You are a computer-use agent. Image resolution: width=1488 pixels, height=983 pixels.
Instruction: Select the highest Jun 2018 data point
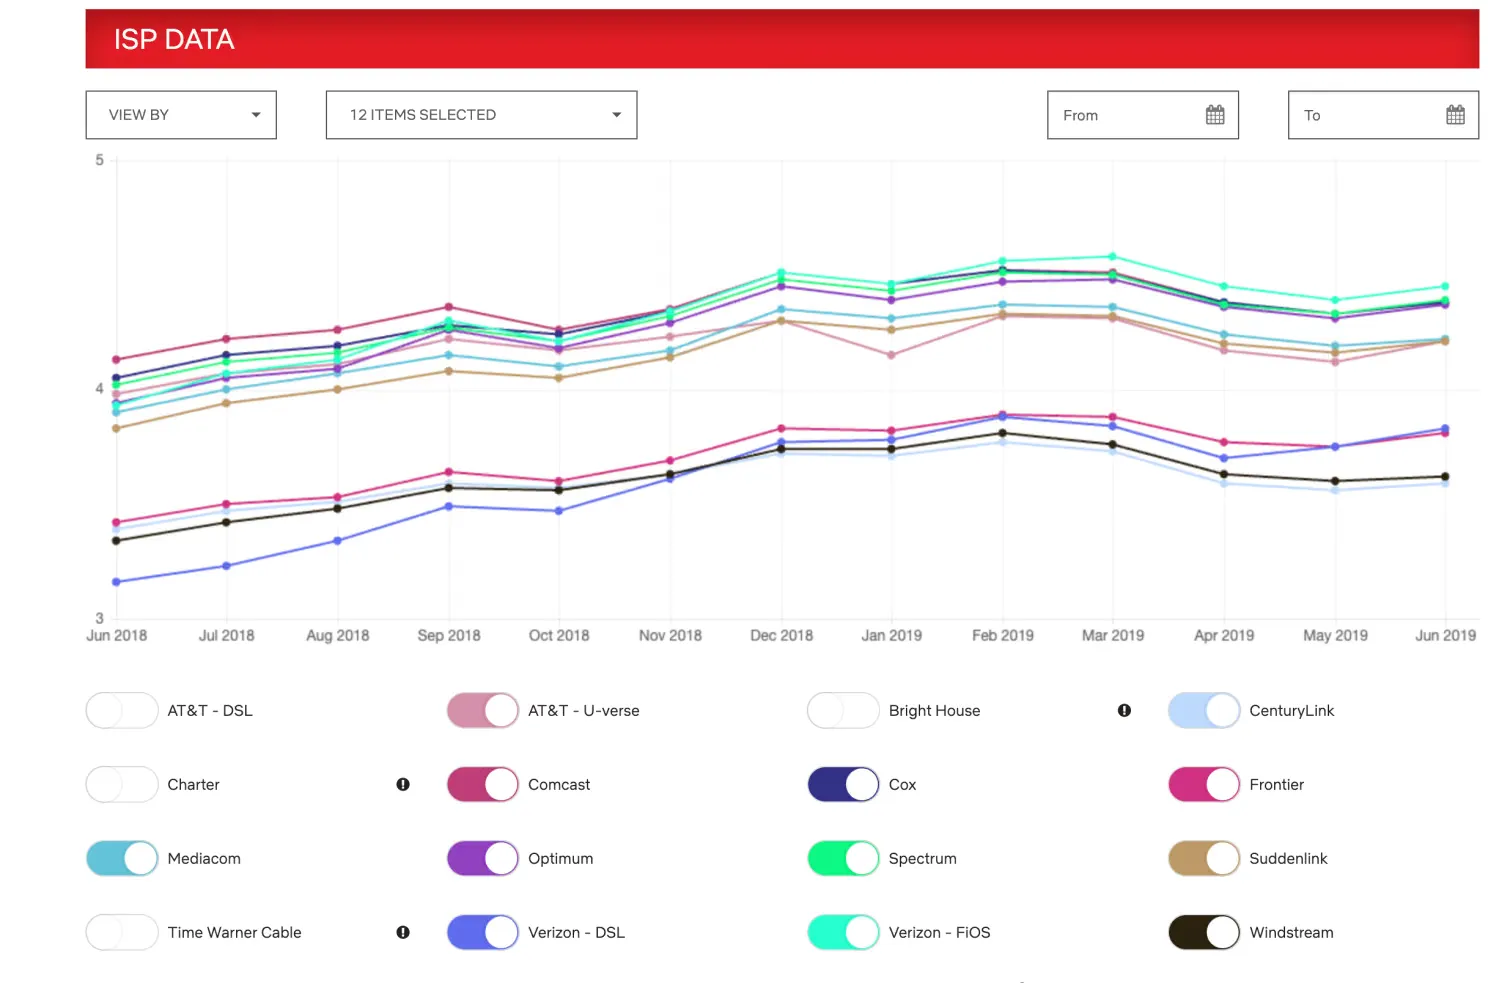116,360
